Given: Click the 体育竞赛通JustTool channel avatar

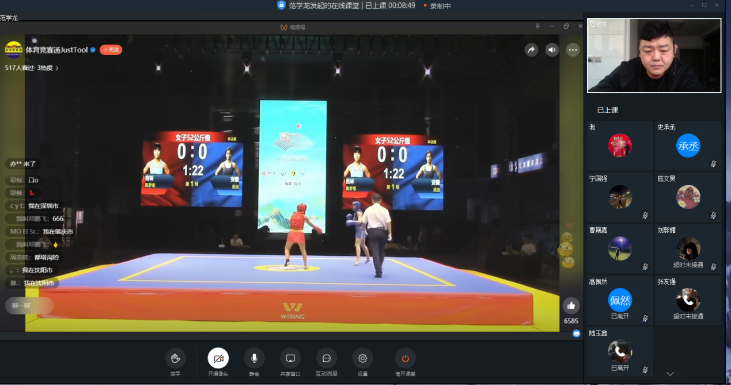Looking at the screenshot, I should (14, 49).
